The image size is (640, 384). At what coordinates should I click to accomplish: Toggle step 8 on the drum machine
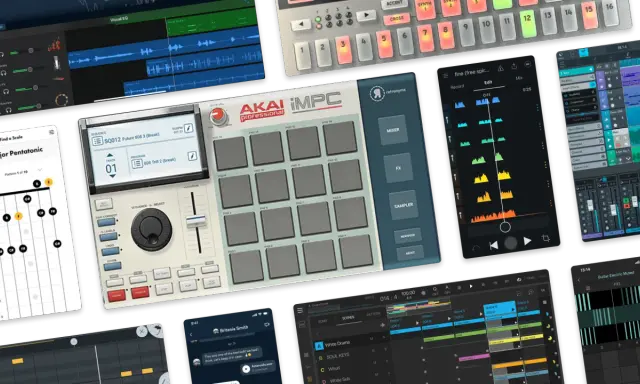[x=446, y=36]
